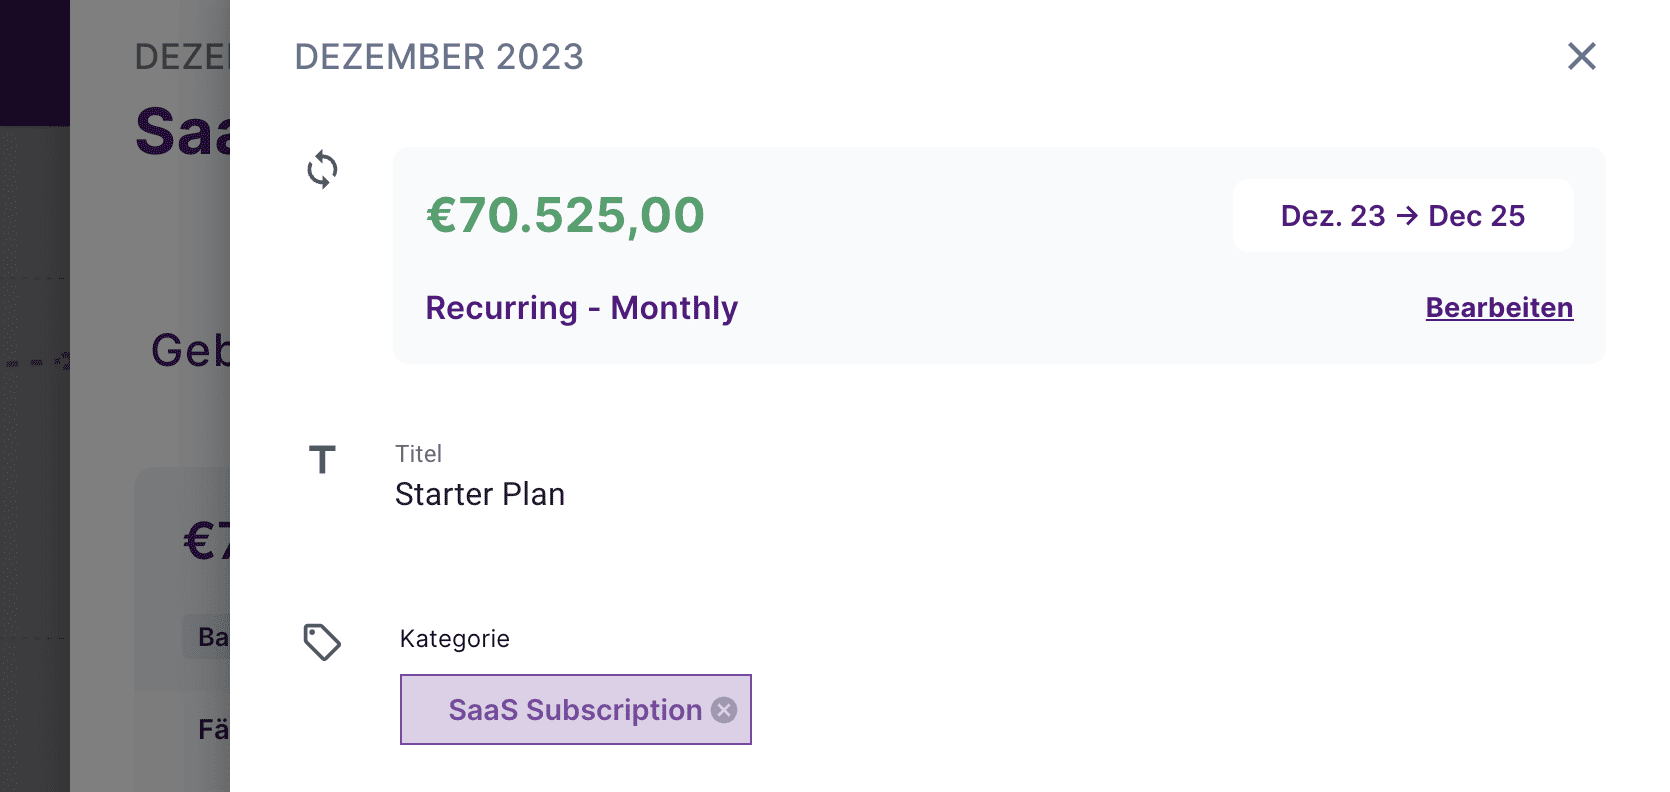Click the Kategorie tag icon
1670x792 pixels.
pyautogui.click(x=322, y=642)
